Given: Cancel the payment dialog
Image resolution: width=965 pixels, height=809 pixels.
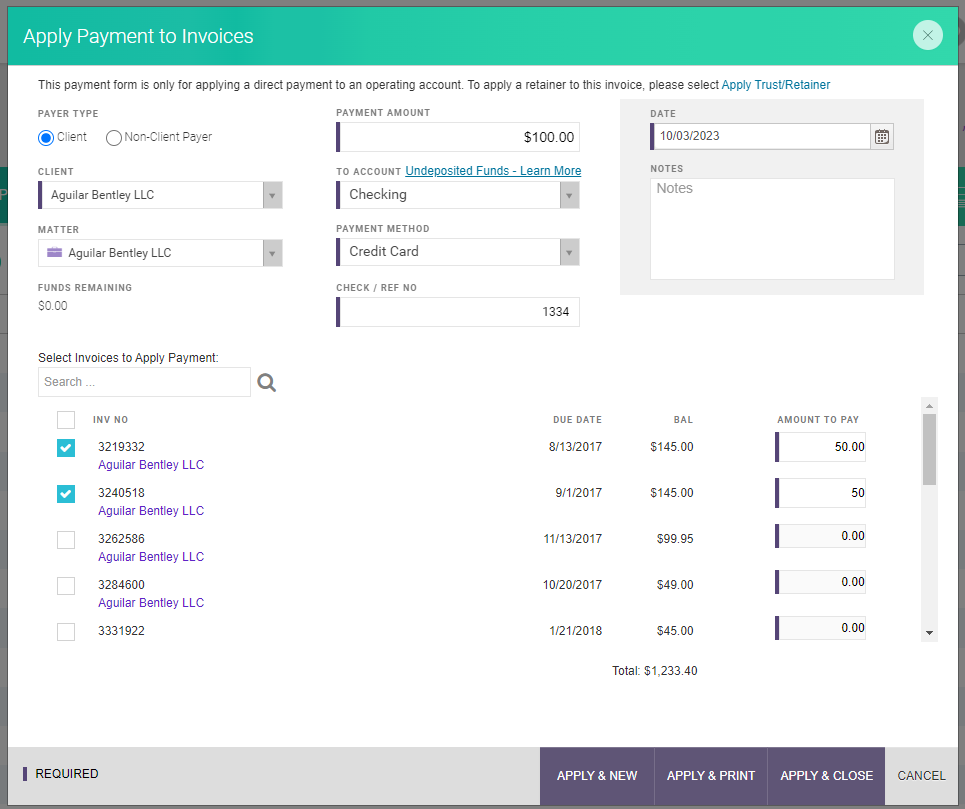Looking at the screenshot, I should pos(920,775).
